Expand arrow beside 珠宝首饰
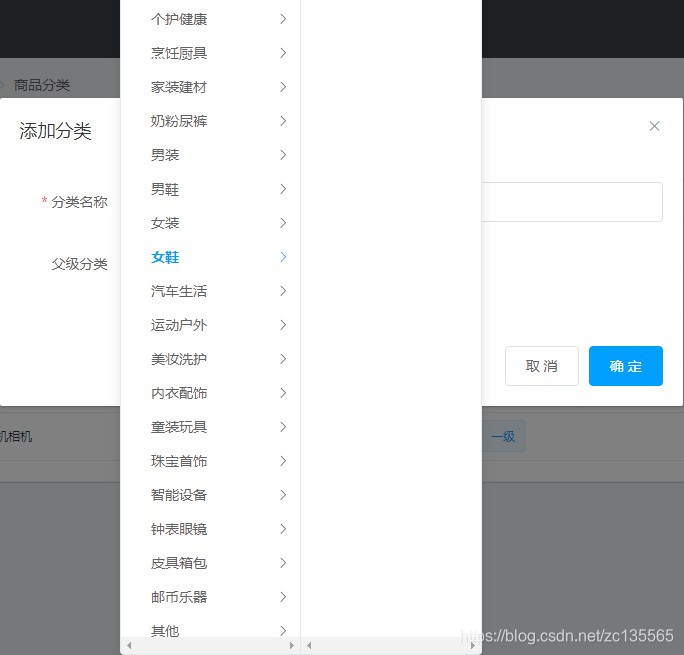The height and width of the screenshot is (655, 684). point(283,461)
